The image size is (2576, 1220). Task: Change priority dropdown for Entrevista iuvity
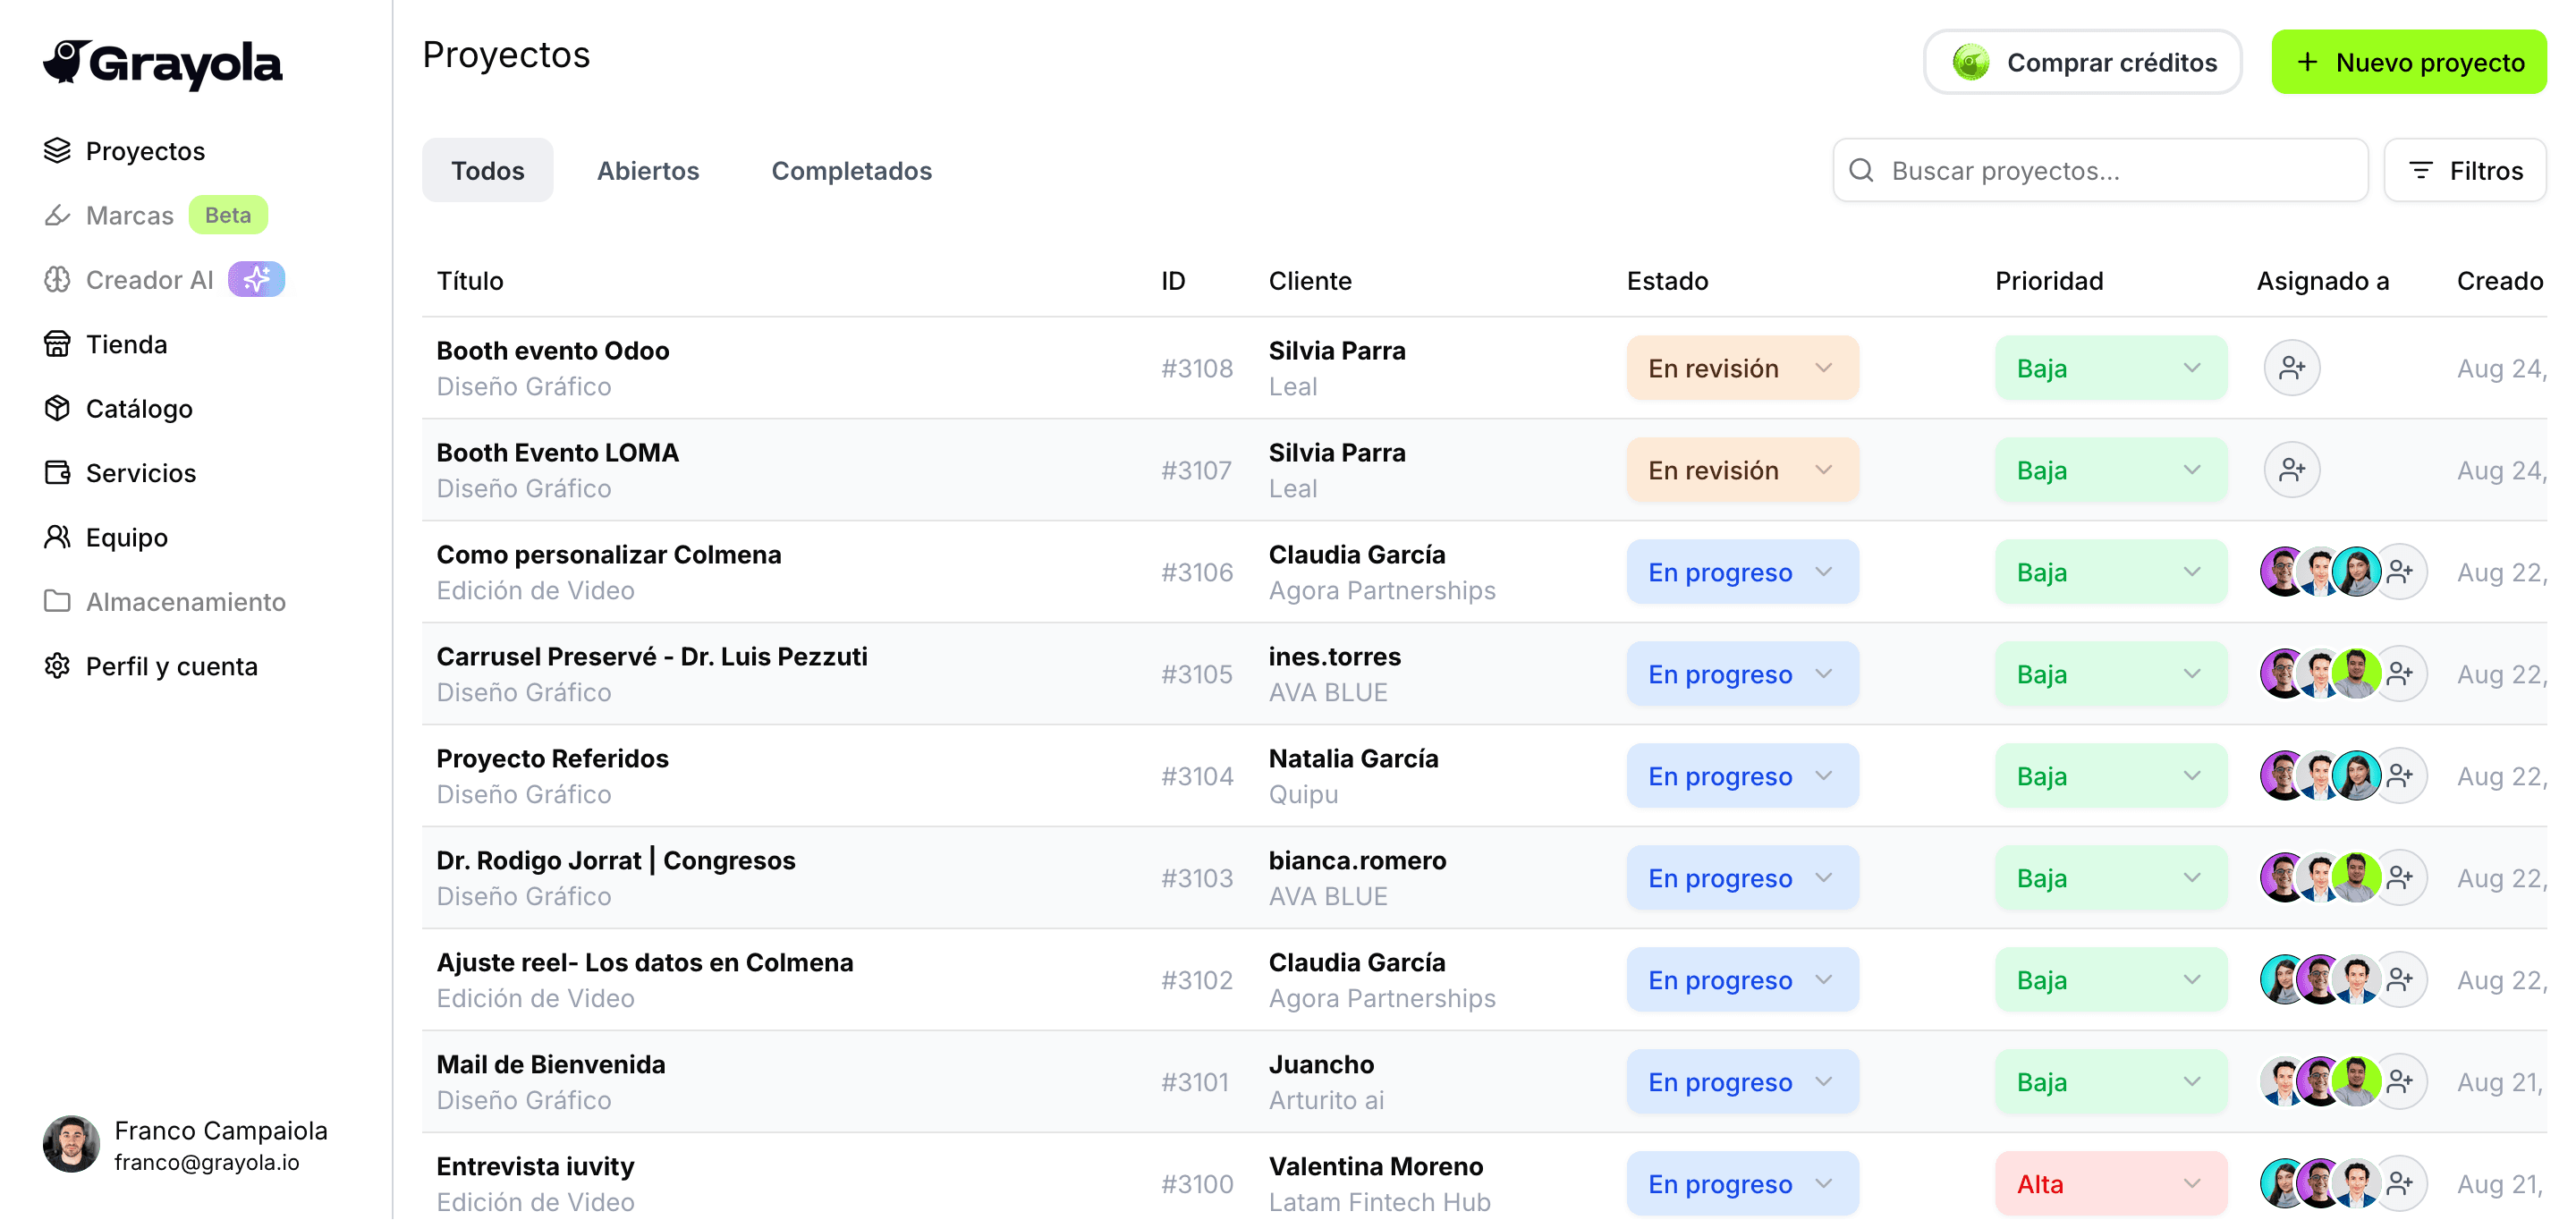click(x=2111, y=1183)
